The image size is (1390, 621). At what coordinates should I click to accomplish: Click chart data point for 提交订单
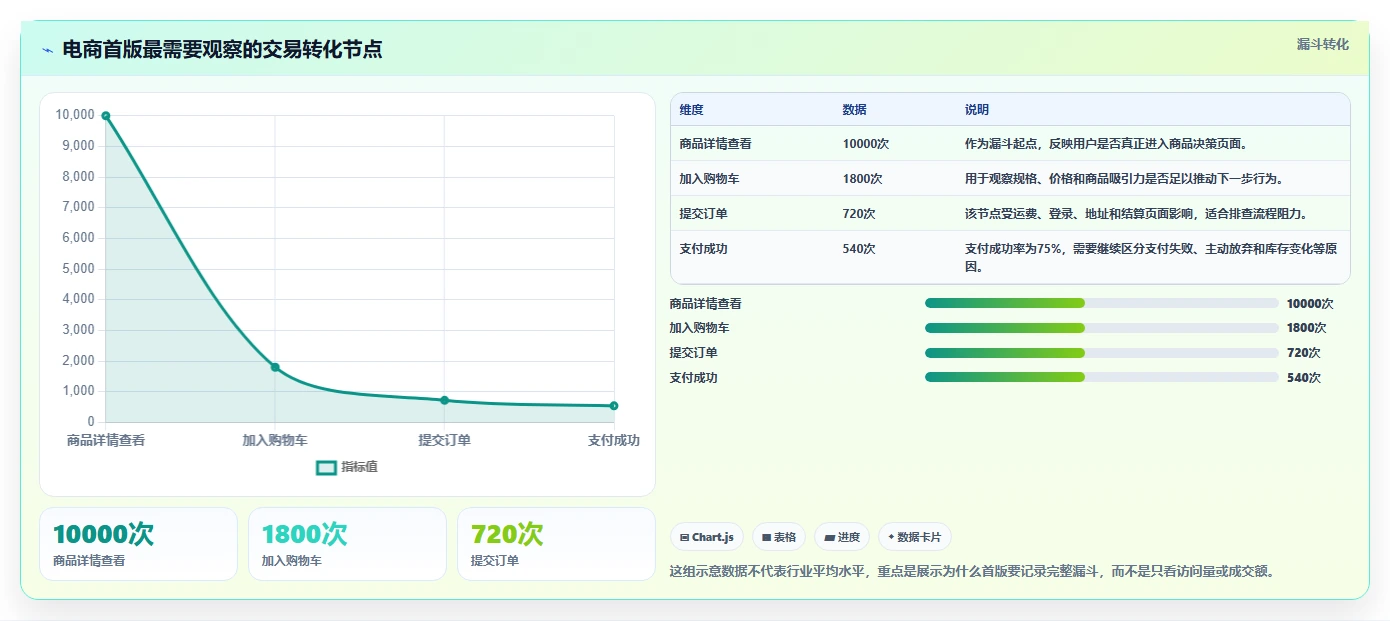coord(444,400)
